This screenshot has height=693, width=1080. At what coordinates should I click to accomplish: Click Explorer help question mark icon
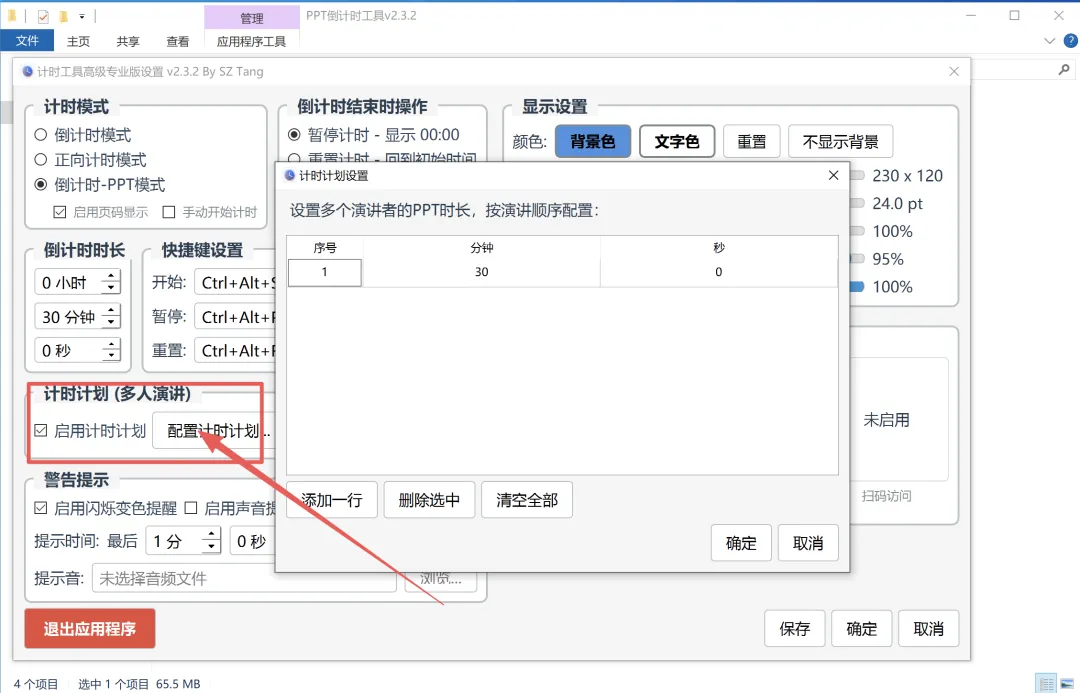[1071, 41]
